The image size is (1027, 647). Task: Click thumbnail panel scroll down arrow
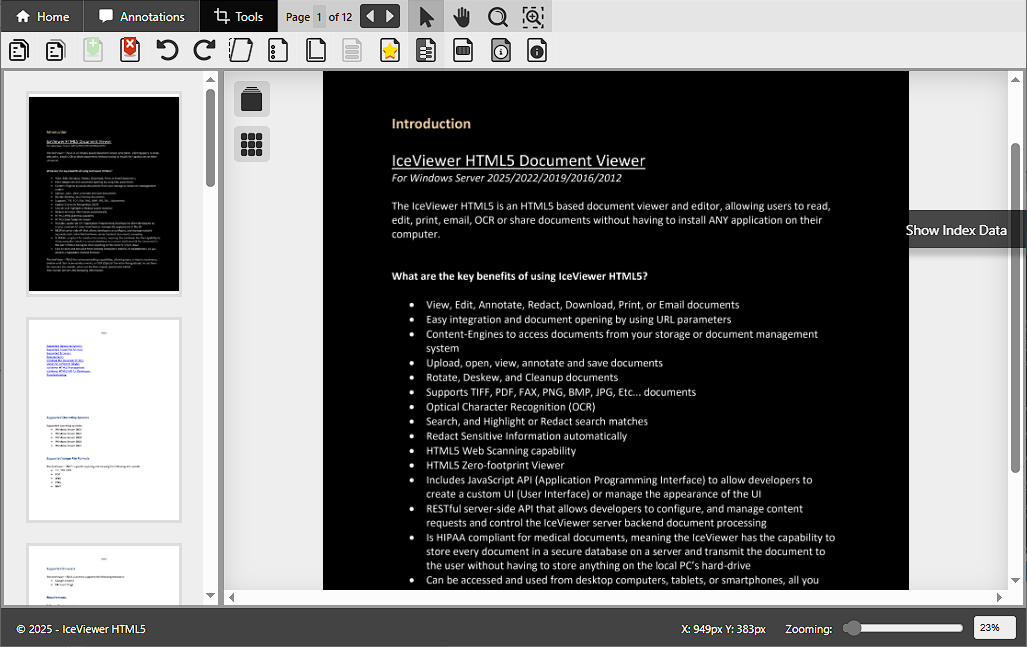pyautogui.click(x=210, y=595)
